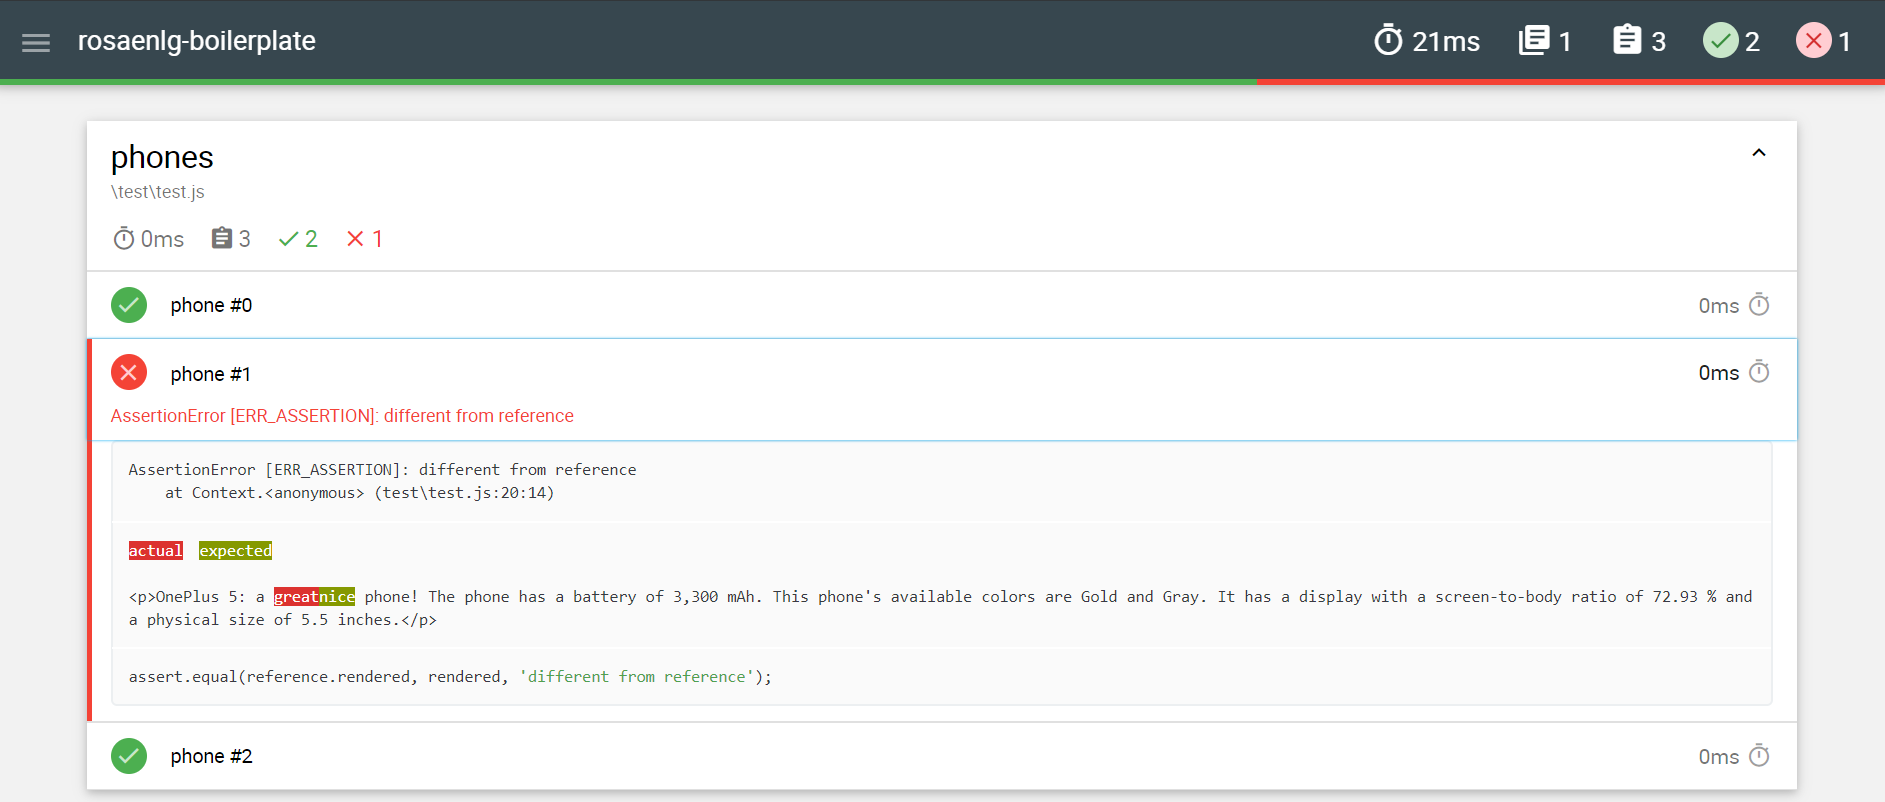Screen dimensions: 1885x802
Task: Collapse the phones suite with chevron
Action: pos(1759,153)
